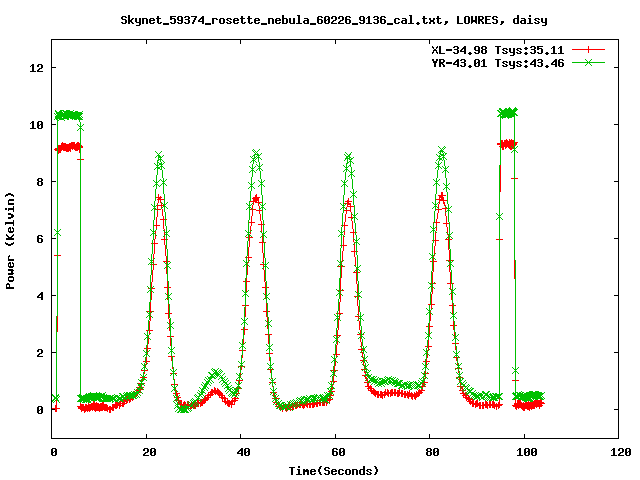Click the y-axis tick label 4
This screenshot has width=640, height=480.
pyautogui.click(x=40, y=296)
